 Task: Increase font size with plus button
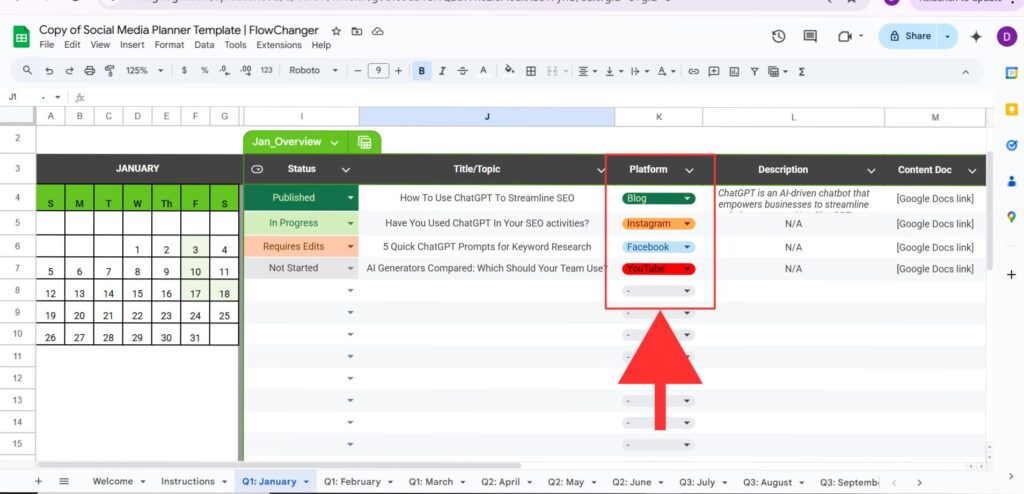pos(398,71)
